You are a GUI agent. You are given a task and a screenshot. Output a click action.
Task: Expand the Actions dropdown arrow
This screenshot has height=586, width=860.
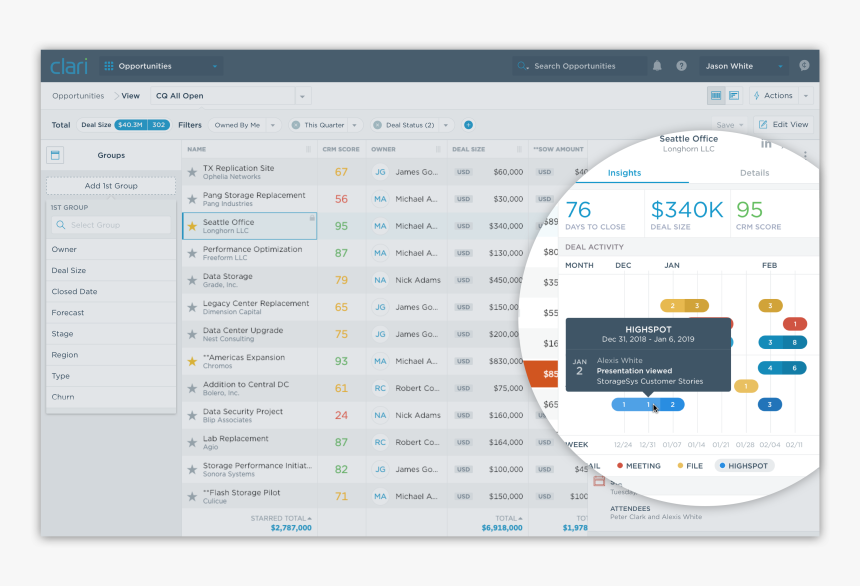click(x=806, y=95)
